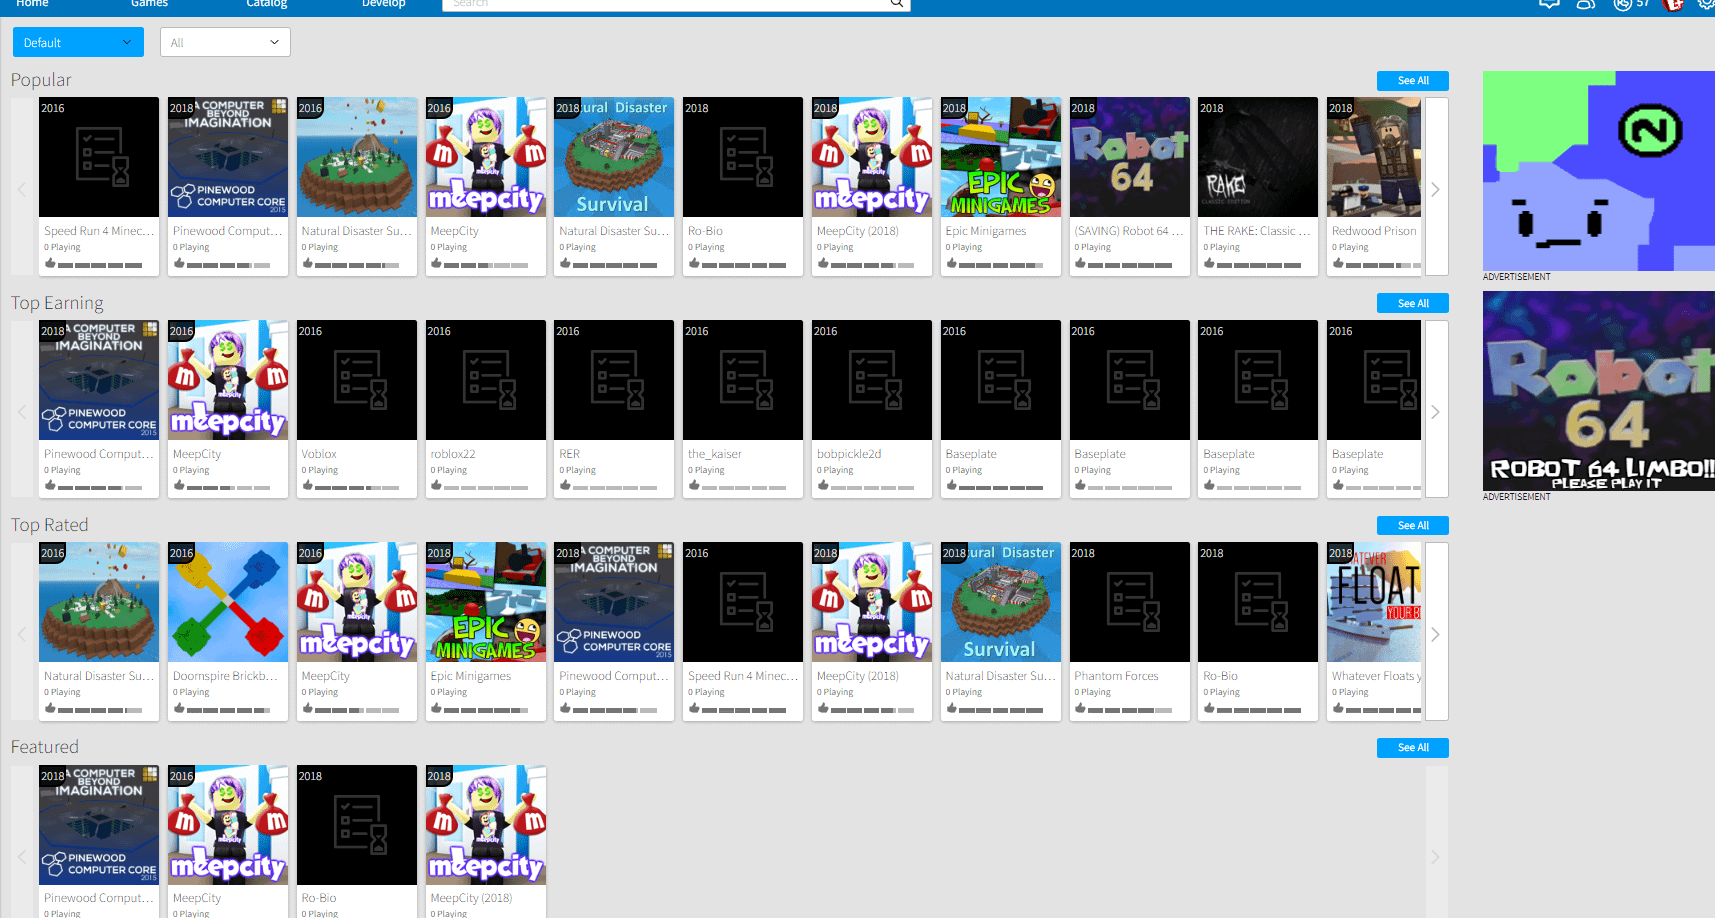Open Phantom Forces title link
This screenshot has width=1715, height=918.
click(1116, 676)
